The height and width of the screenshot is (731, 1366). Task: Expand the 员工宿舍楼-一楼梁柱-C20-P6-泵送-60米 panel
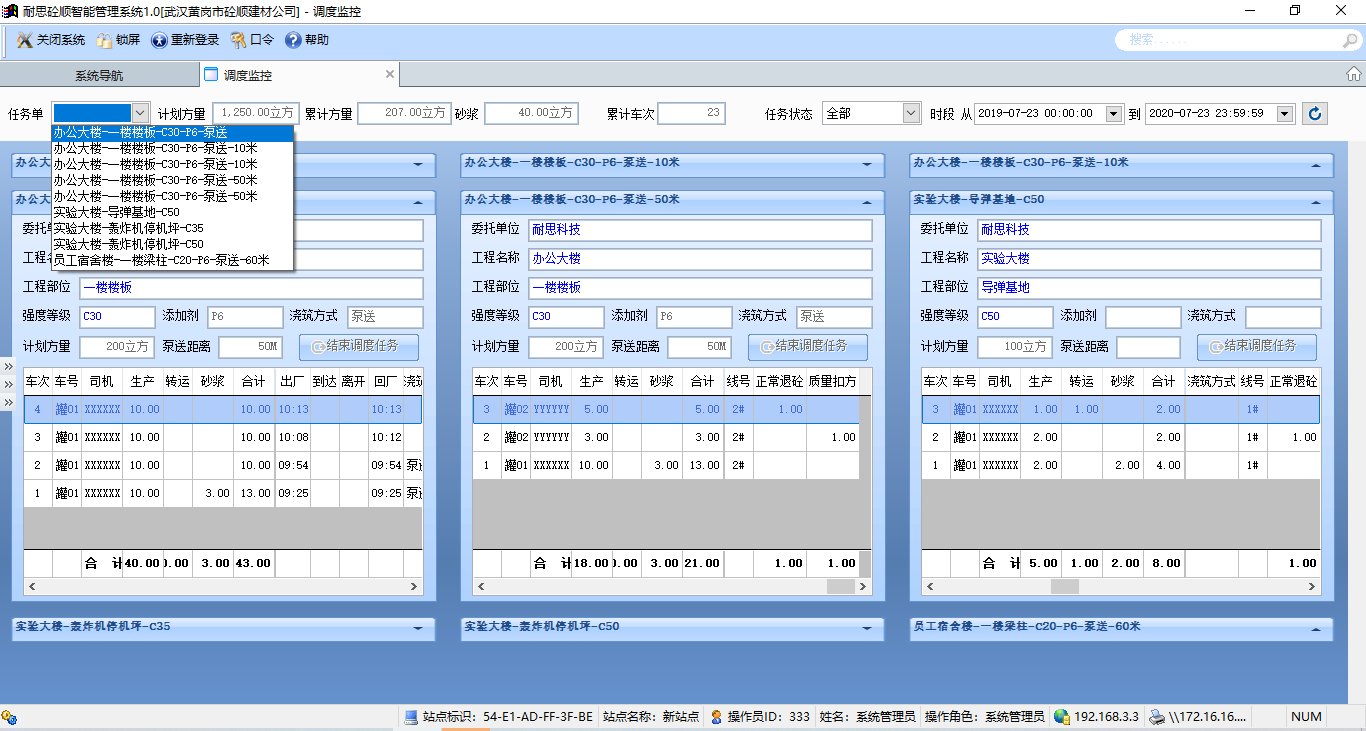pos(1316,629)
